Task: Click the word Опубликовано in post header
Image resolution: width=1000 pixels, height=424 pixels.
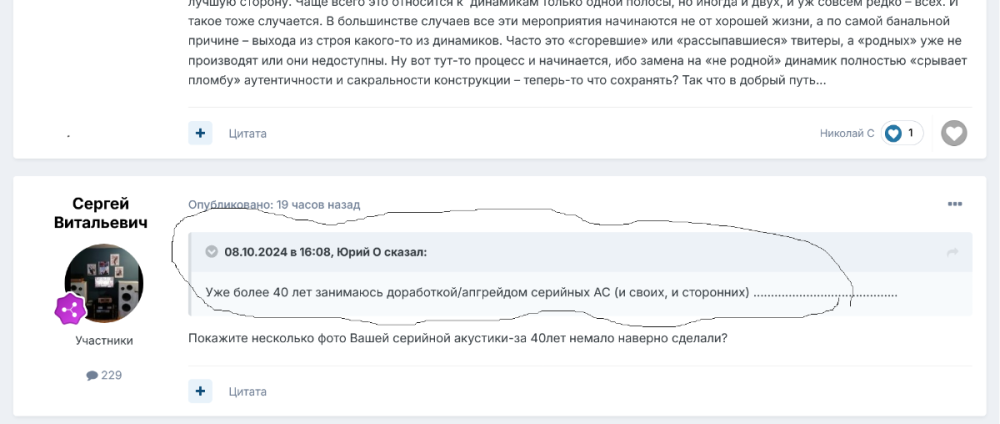Action: click(x=230, y=204)
